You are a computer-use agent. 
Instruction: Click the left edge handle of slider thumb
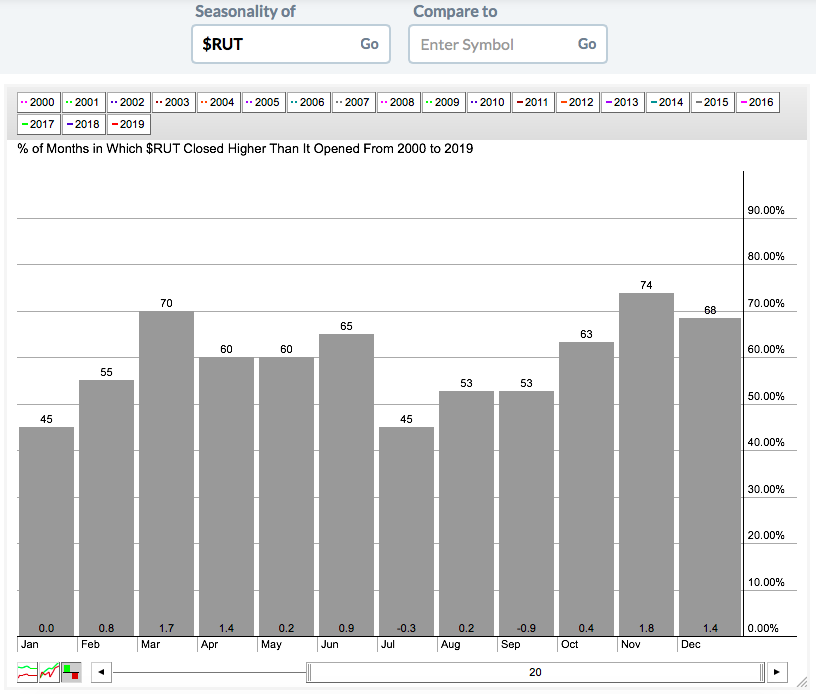coord(309,672)
